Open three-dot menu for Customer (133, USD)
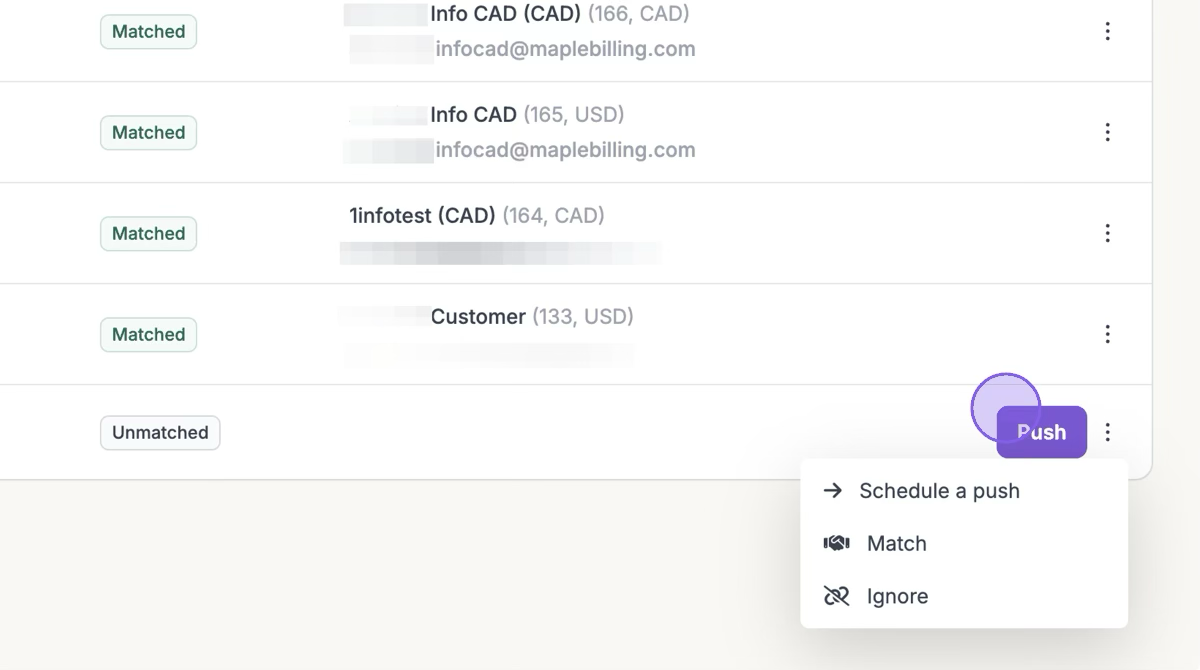 tap(1107, 334)
